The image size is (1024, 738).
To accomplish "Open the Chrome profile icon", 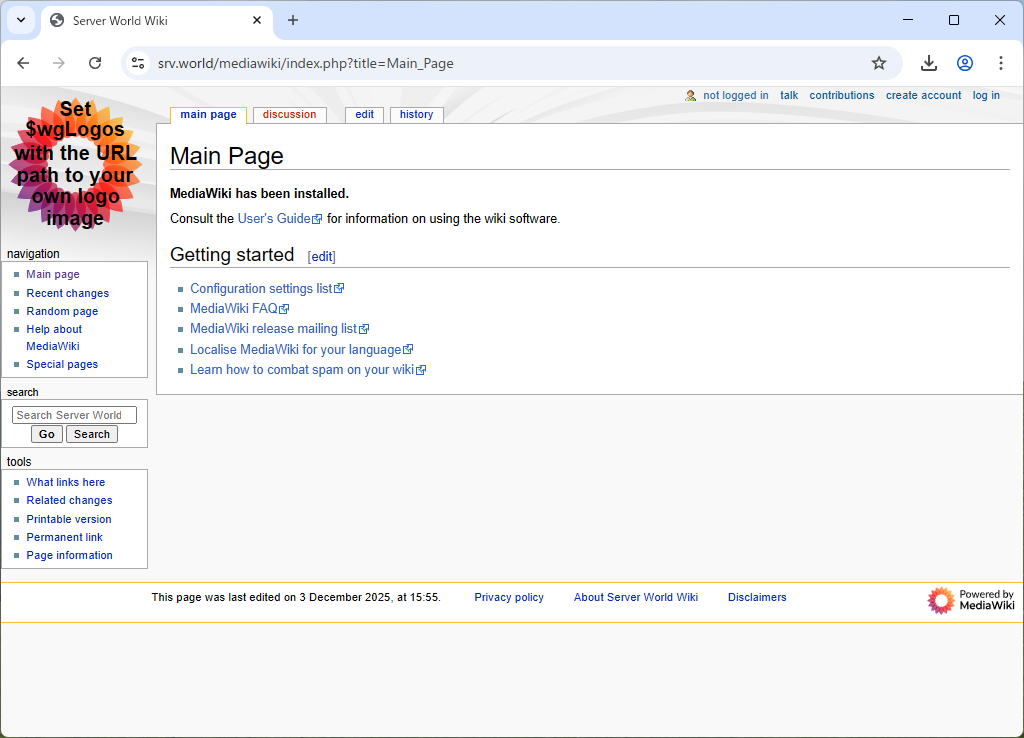I will 965,63.
